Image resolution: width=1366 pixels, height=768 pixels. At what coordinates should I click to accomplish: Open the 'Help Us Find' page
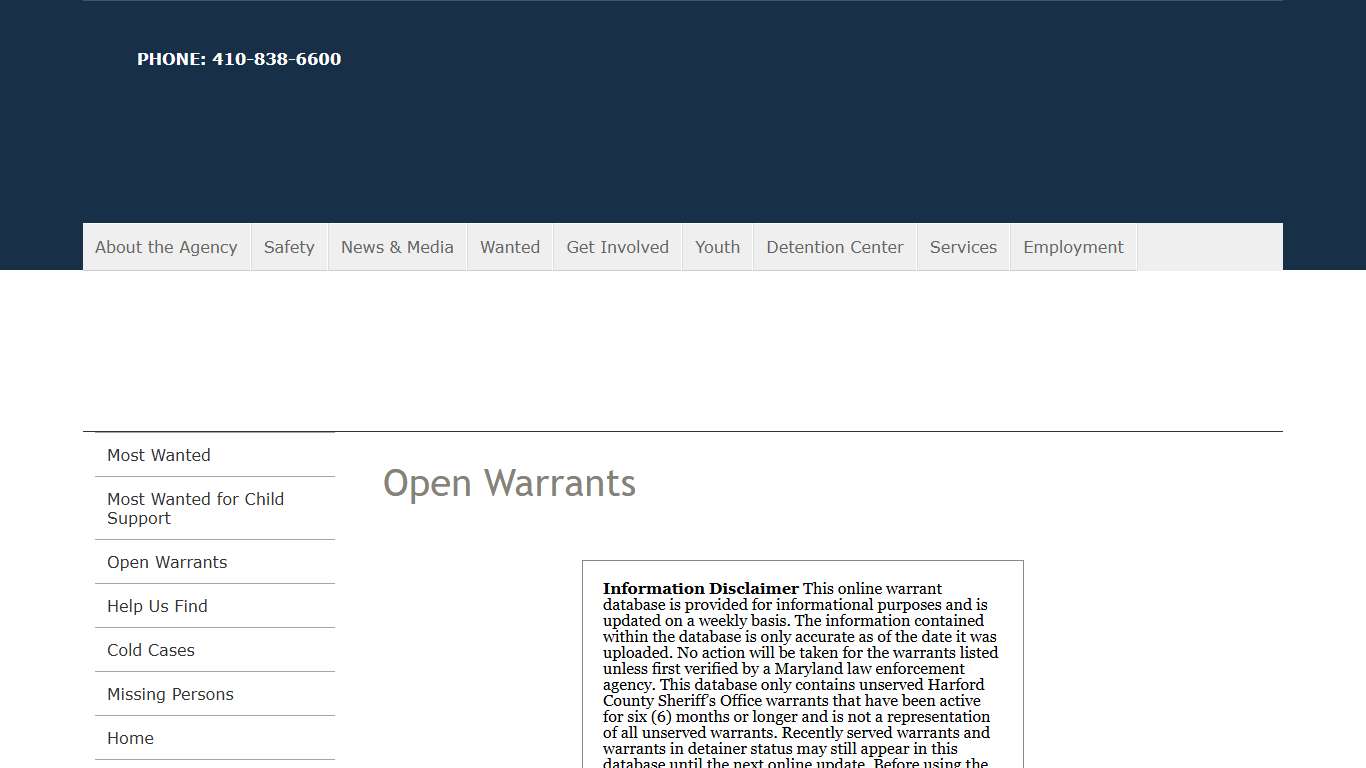coord(157,606)
